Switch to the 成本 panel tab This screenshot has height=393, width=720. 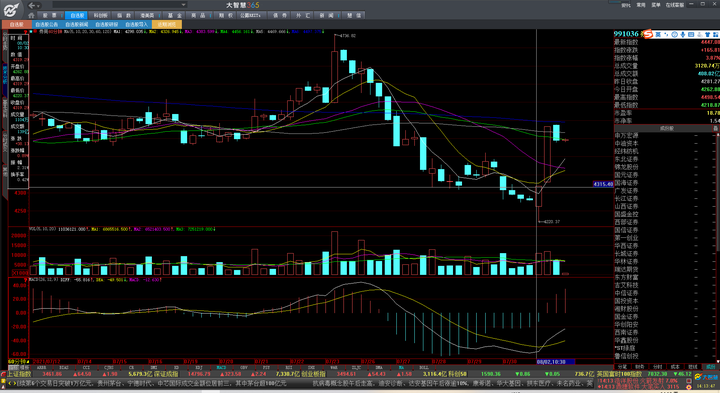[675, 367]
